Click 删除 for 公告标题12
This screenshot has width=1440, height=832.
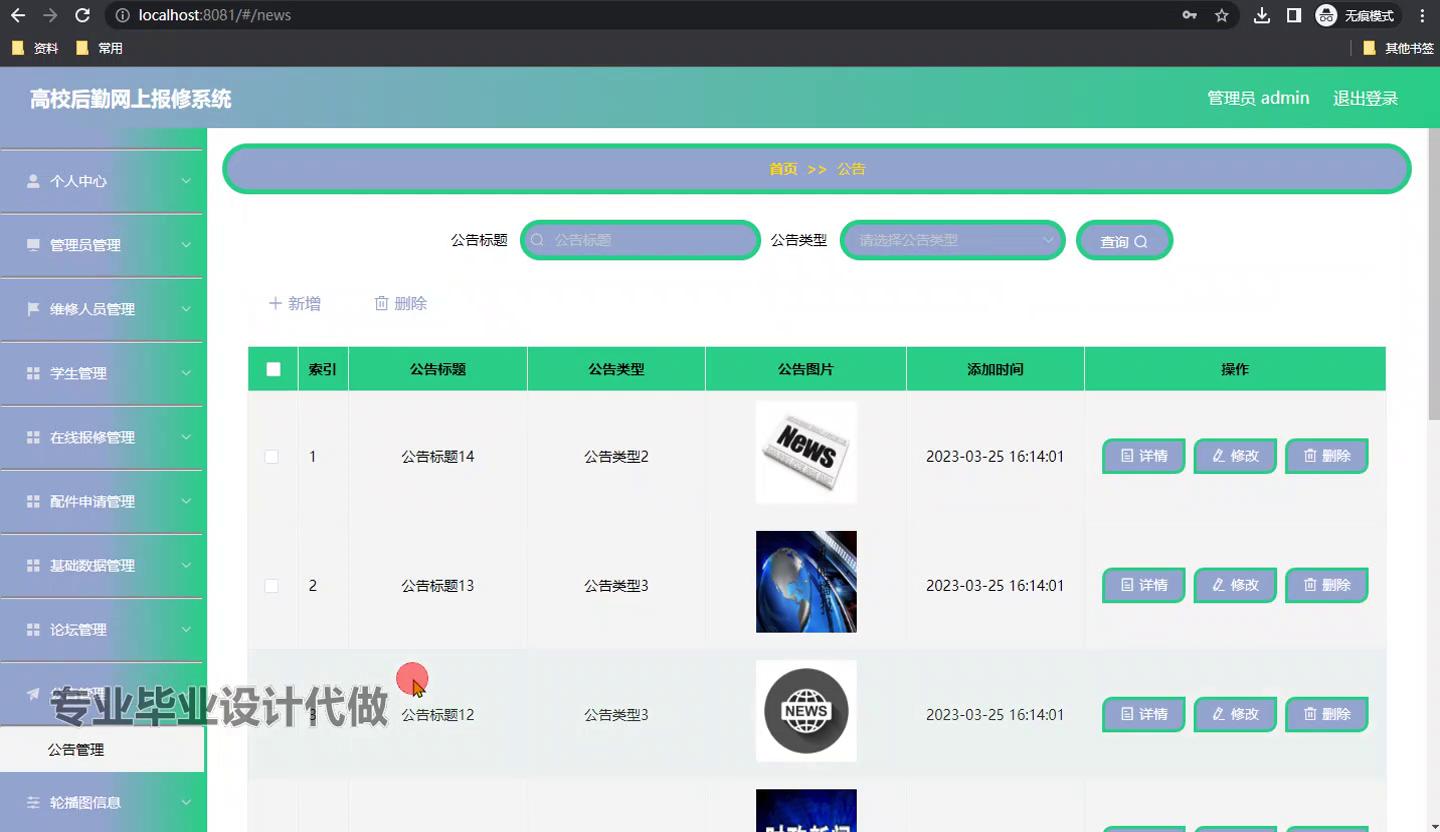click(1327, 714)
